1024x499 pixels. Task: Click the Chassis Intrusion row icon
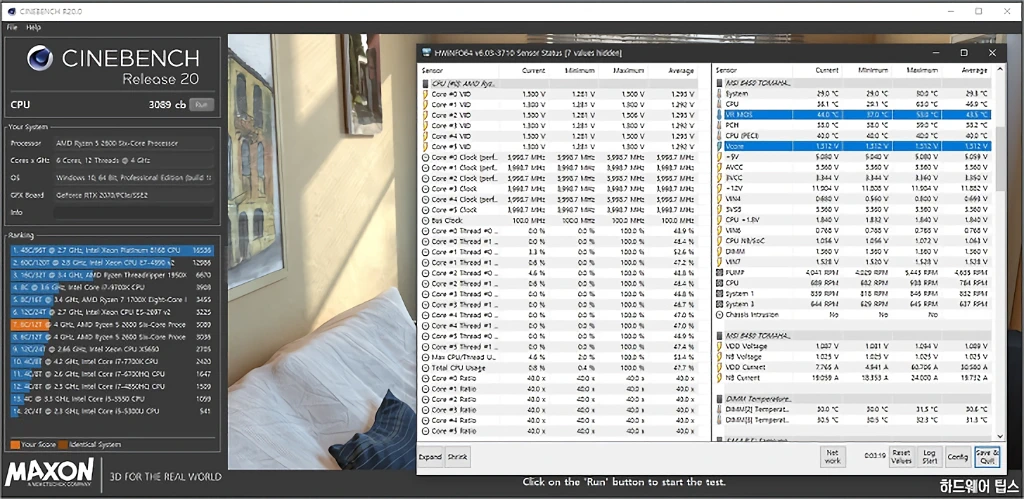[719, 315]
